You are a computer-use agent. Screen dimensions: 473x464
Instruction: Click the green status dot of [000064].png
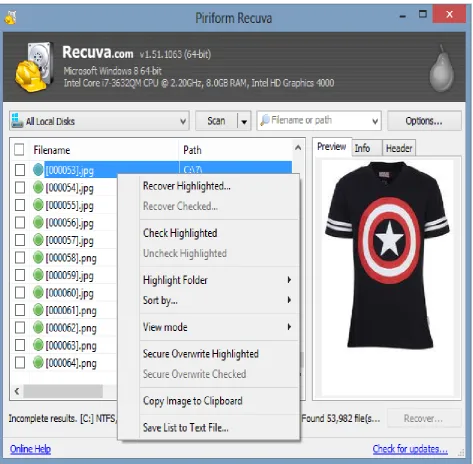pos(38,362)
